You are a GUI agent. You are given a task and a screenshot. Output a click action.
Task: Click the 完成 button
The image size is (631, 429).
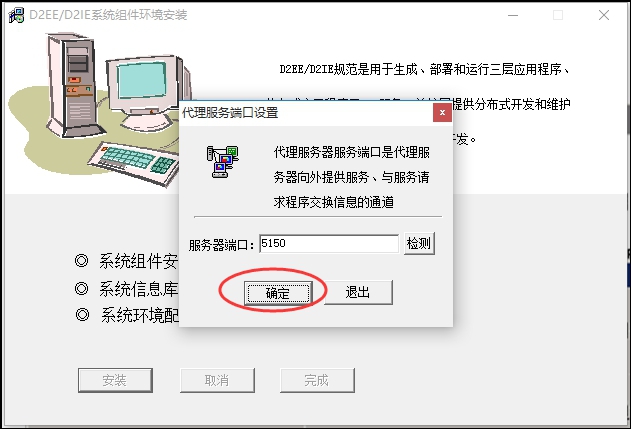pyautogui.click(x=317, y=380)
